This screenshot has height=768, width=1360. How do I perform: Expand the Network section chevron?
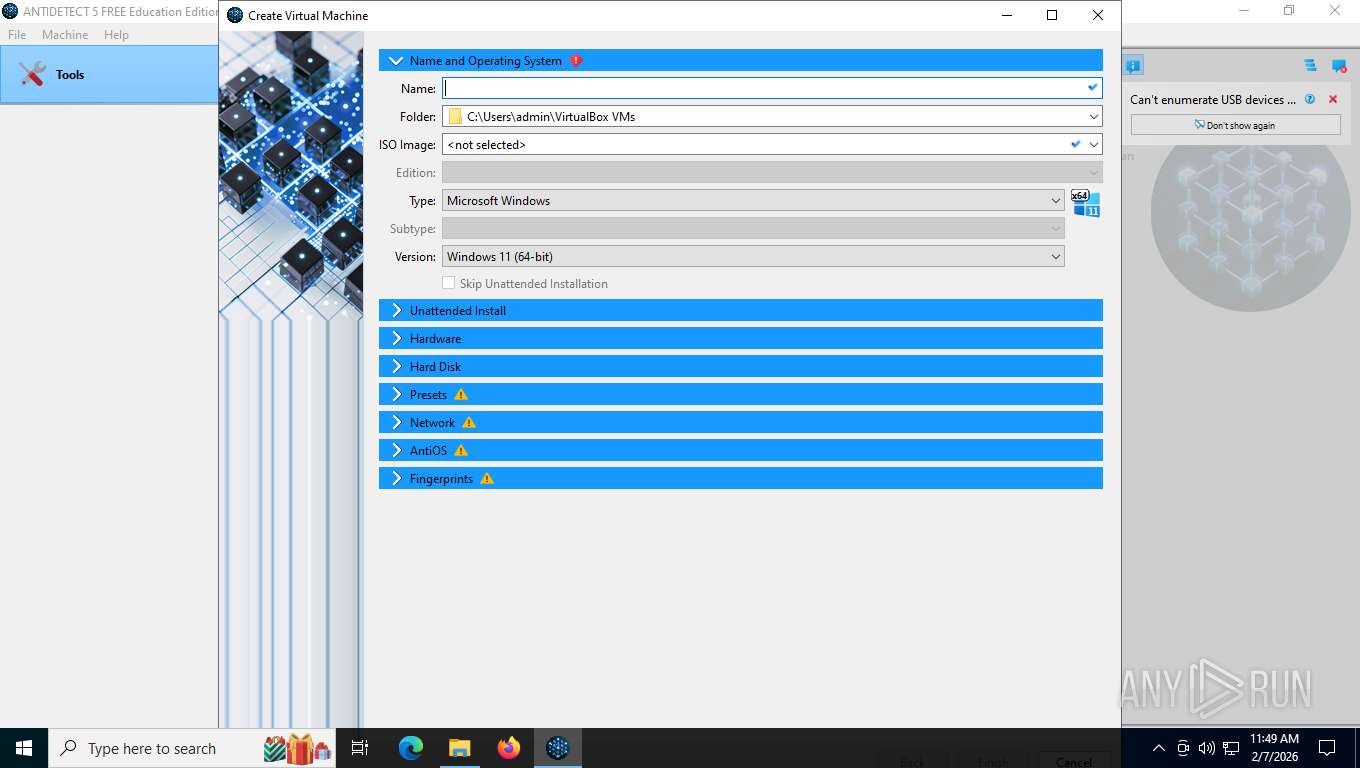tap(396, 422)
